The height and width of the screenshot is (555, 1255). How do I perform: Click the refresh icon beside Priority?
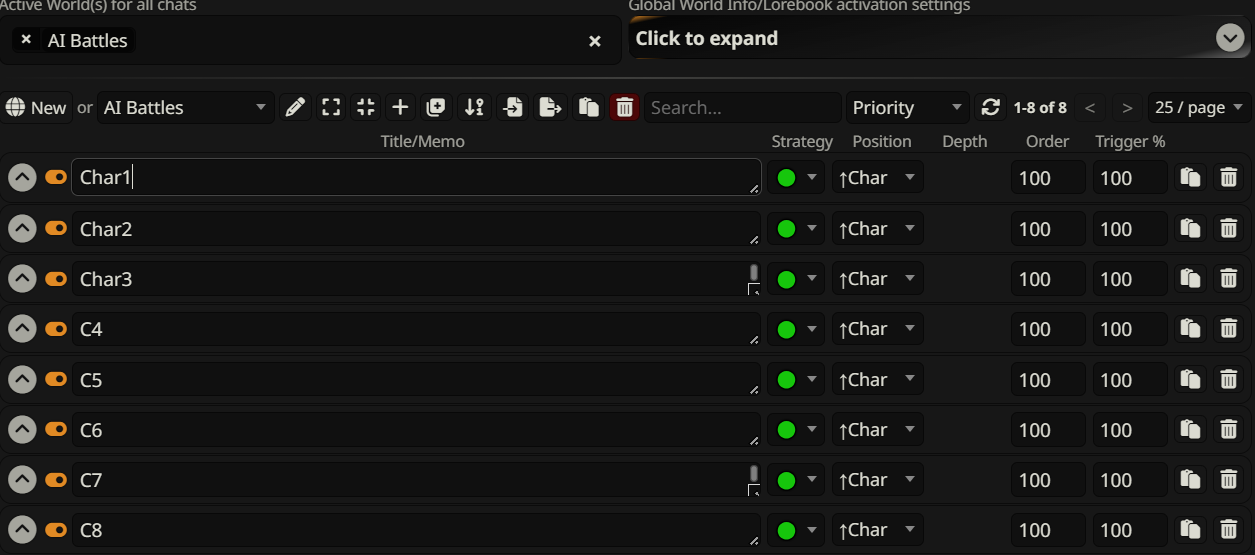tap(991, 108)
